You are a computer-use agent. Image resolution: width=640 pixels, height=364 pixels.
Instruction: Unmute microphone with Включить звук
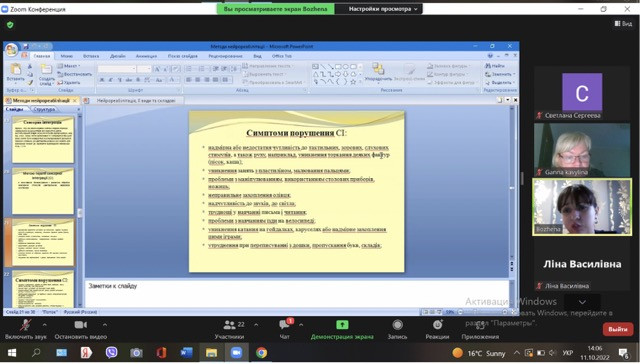[25, 329]
